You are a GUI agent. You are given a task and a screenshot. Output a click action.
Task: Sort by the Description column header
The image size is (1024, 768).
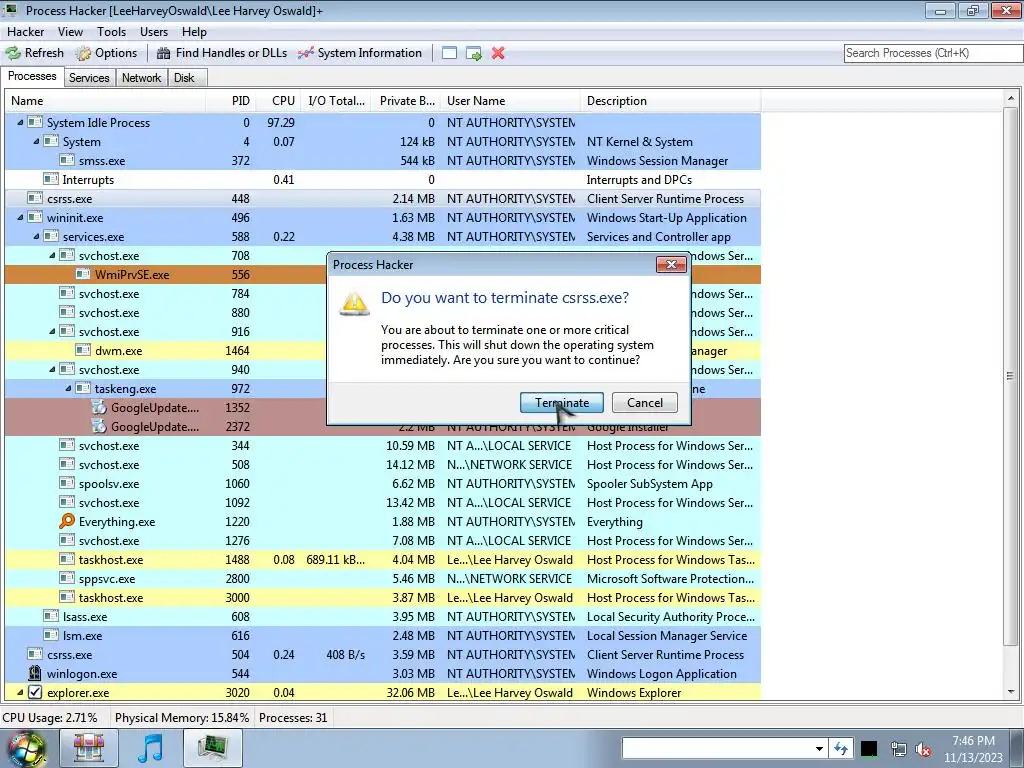671,101
